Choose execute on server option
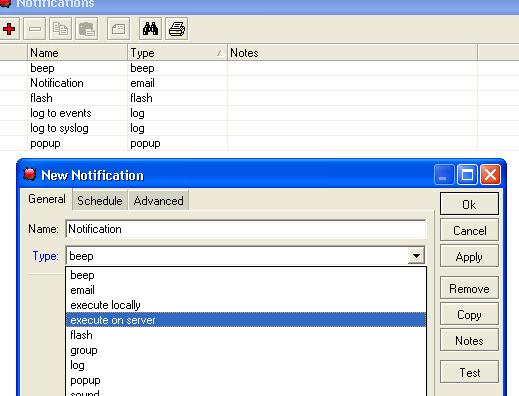Viewport: 519px width, 396px height. pyautogui.click(x=246, y=320)
